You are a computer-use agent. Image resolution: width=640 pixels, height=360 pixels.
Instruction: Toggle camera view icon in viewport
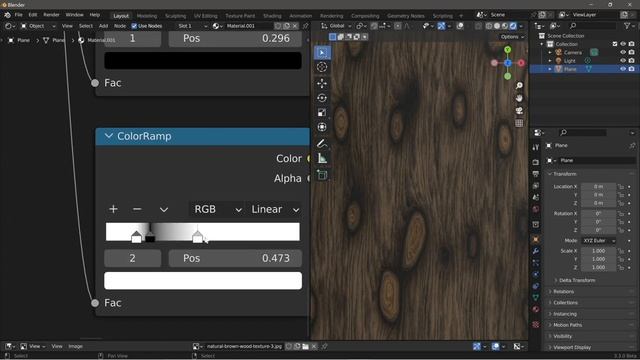(519, 111)
